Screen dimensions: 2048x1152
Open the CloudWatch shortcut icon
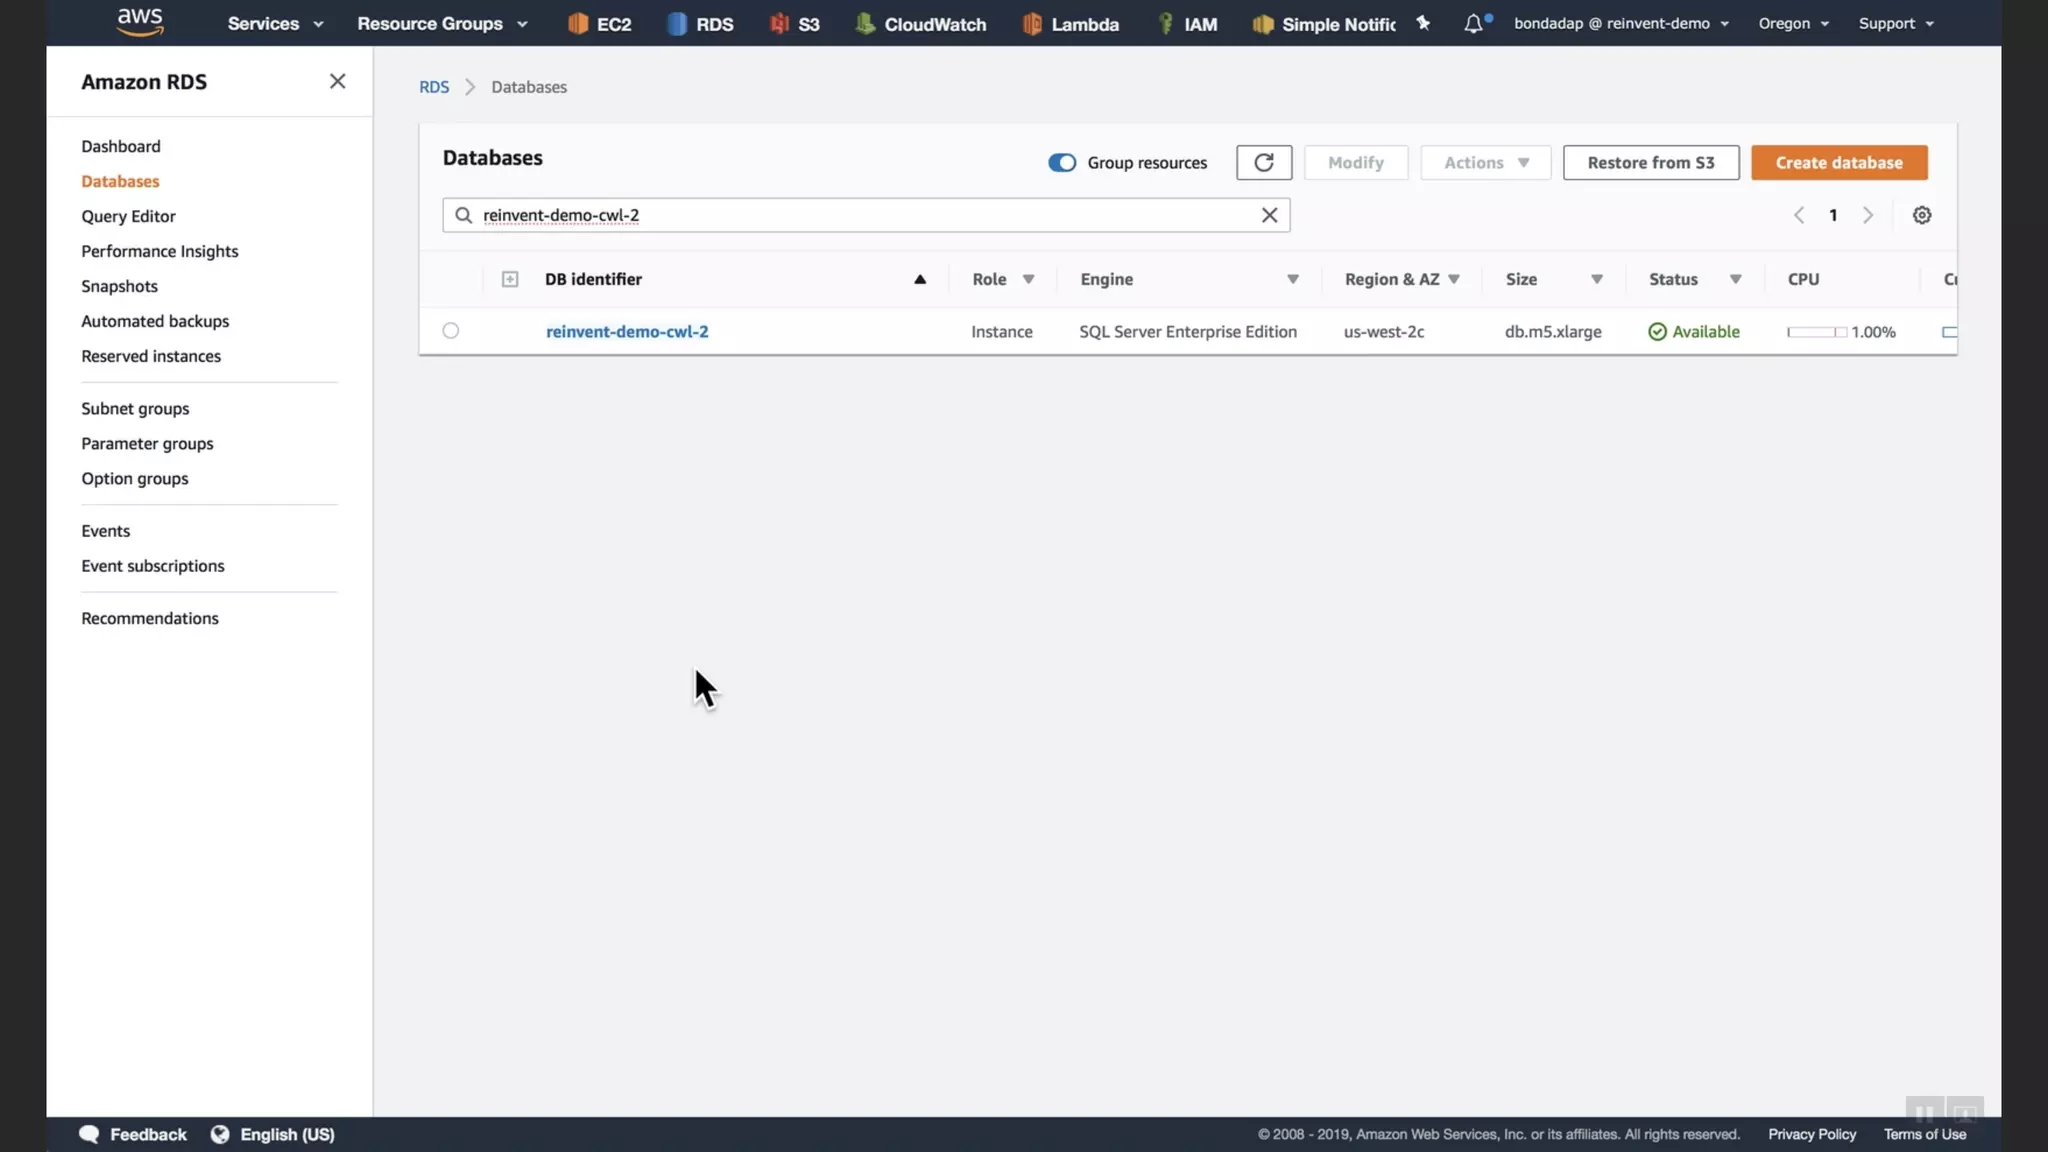click(866, 24)
